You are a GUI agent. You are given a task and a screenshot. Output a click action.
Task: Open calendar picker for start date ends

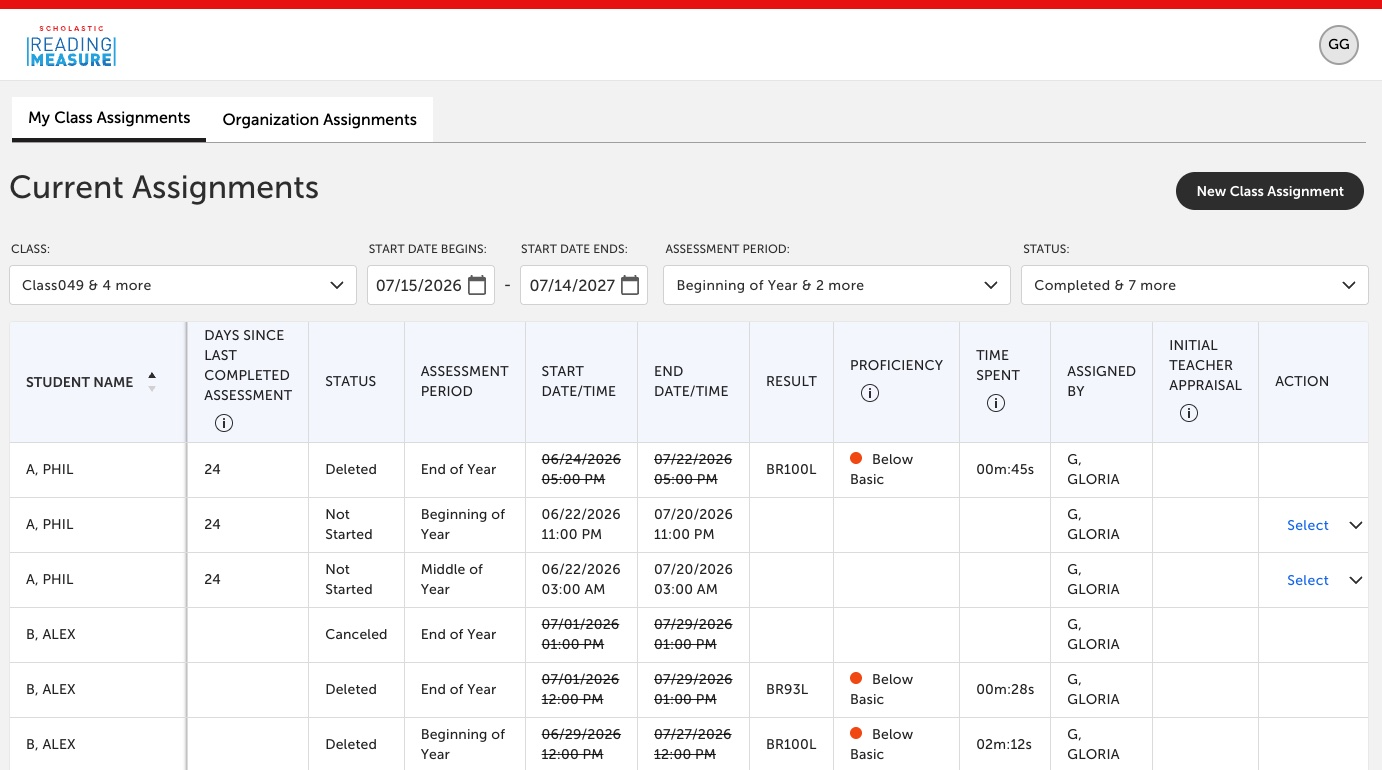click(630, 285)
